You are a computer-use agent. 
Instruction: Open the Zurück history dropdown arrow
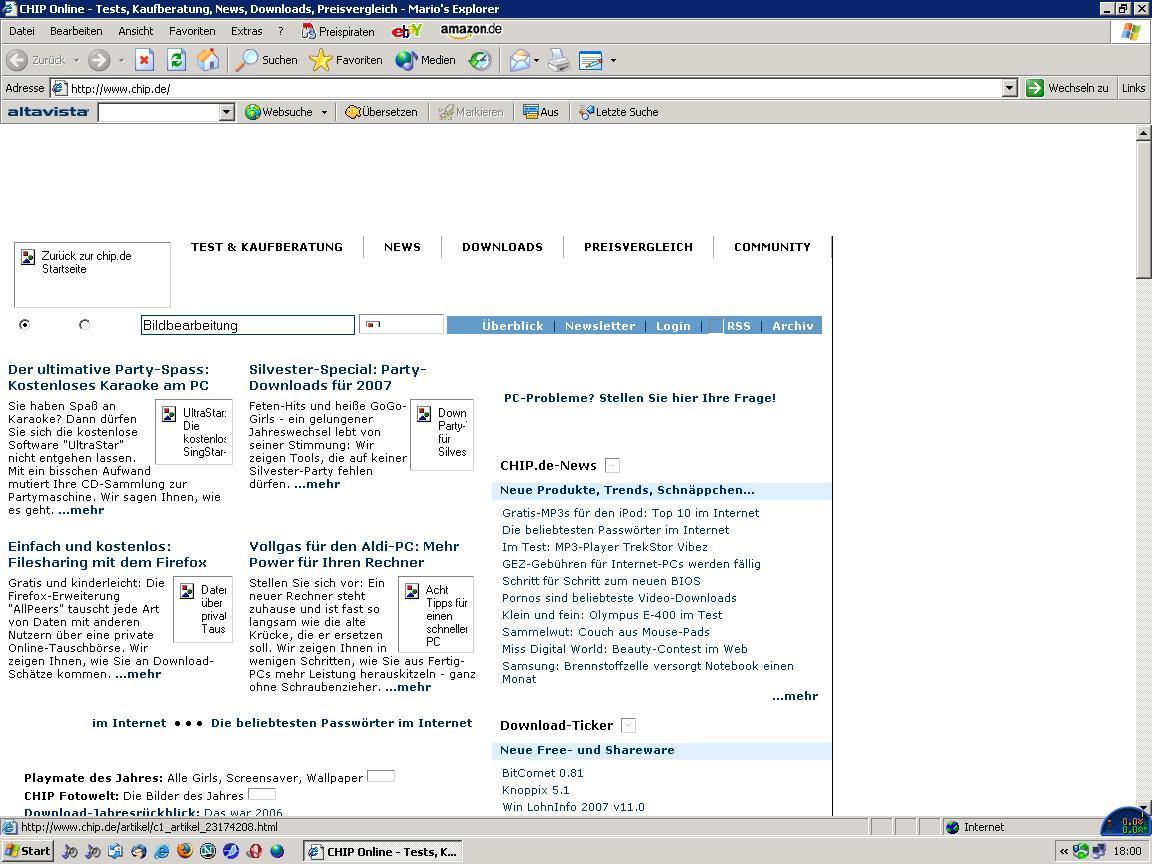pyautogui.click(x=76, y=60)
